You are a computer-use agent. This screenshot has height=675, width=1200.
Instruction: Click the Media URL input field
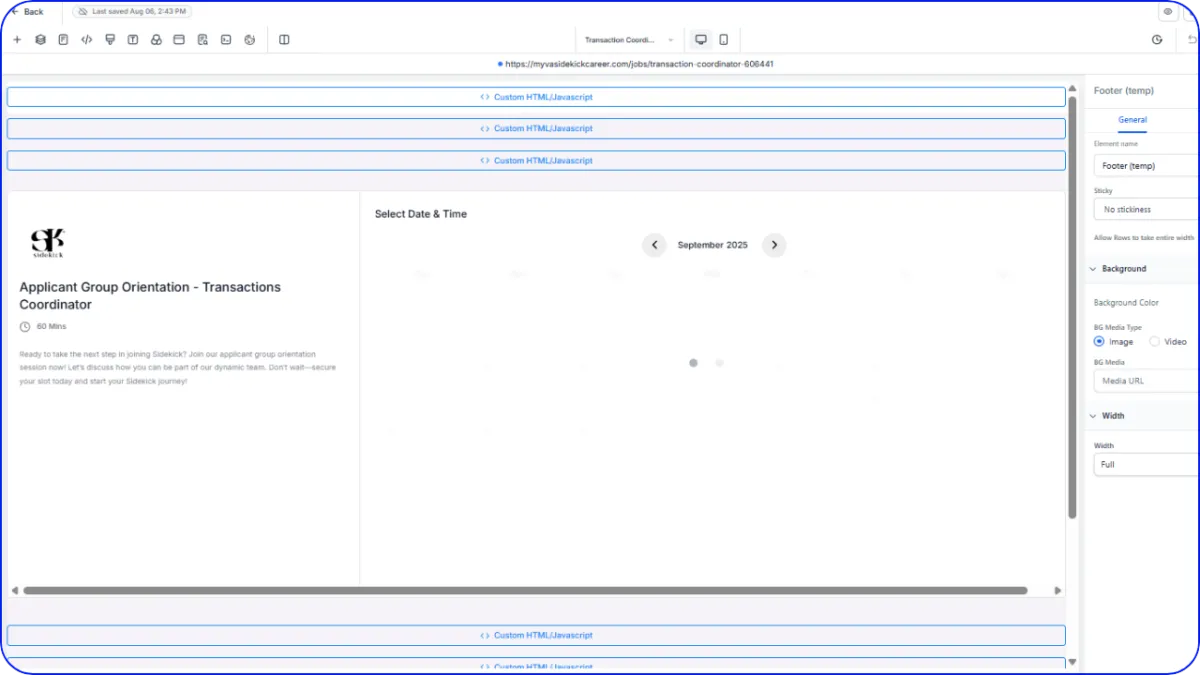[x=1147, y=381]
